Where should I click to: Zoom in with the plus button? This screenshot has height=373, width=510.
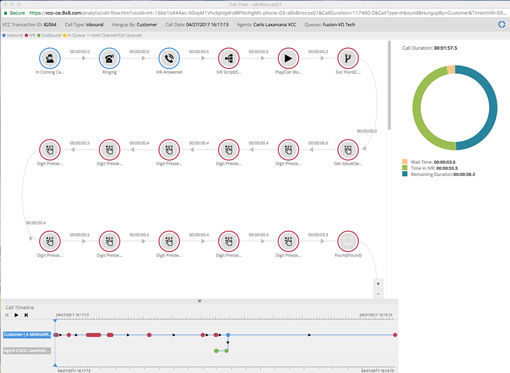coord(378,284)
